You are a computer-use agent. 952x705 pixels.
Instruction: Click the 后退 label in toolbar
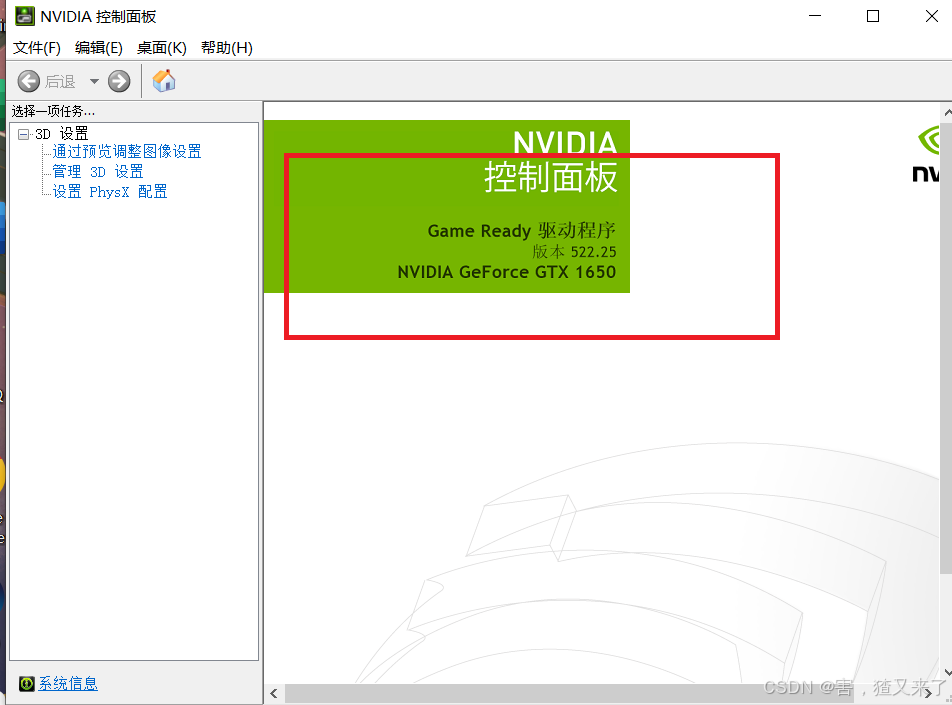(60, 81)
